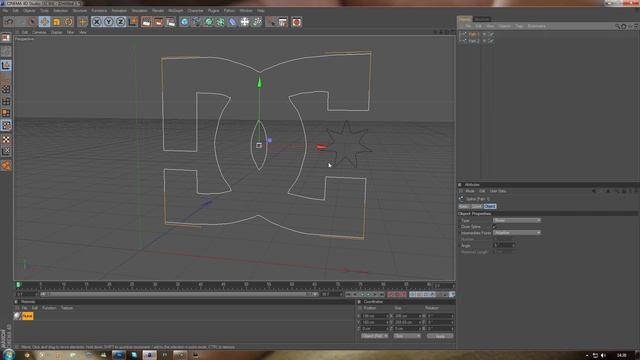Click the timeline frame range slider bar

[179, 294]
